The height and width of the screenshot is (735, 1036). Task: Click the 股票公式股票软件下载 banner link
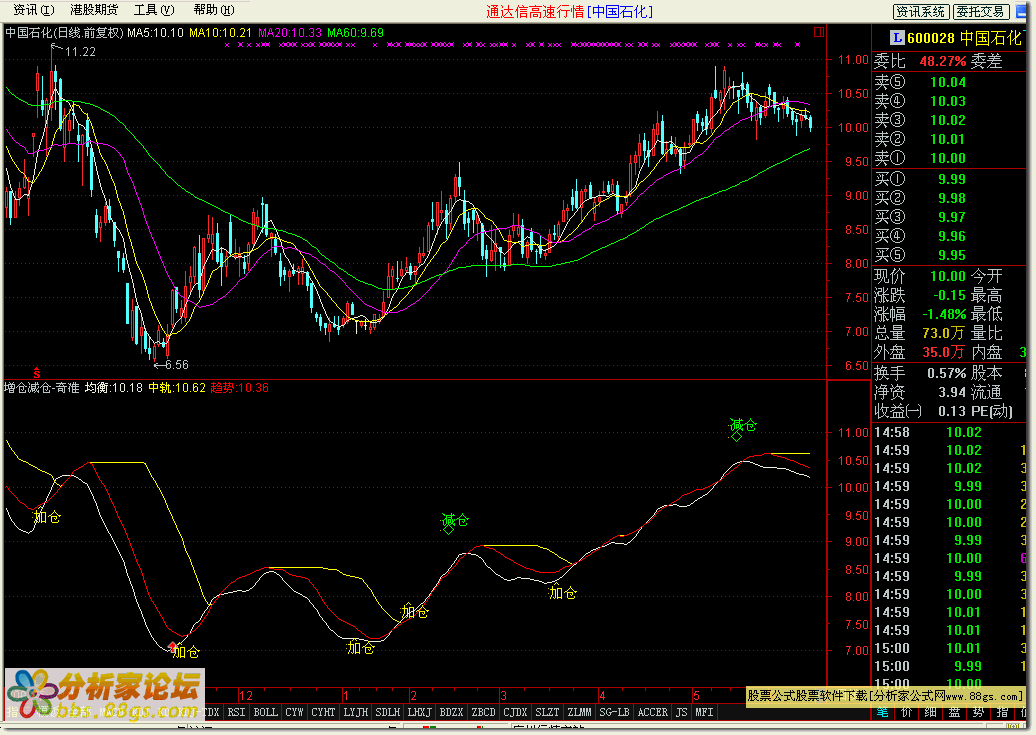[885, 696]
